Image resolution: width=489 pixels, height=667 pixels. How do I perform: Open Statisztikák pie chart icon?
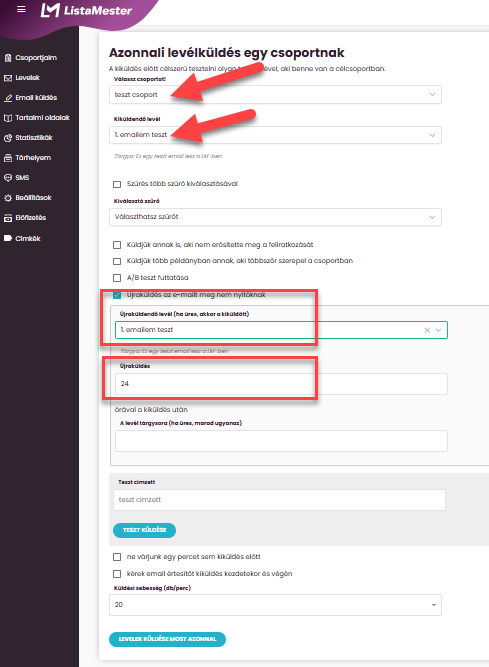click(8, 138)
